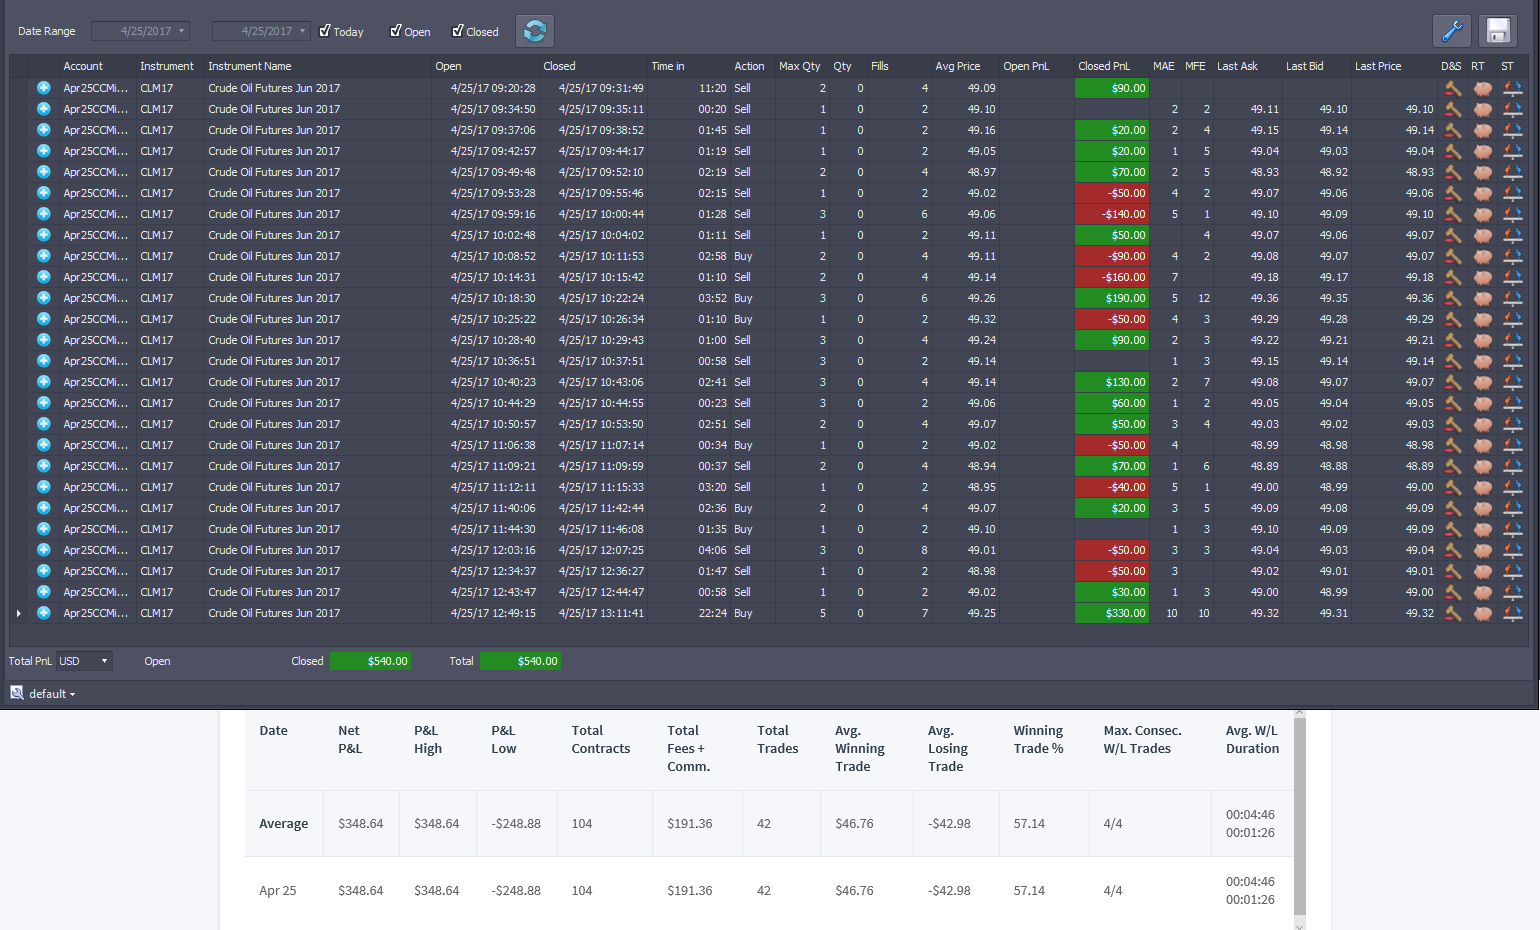Expand the first trade row plus icon
The width and height of the screenshot is (1540, 930).
(x=44, y=88)
